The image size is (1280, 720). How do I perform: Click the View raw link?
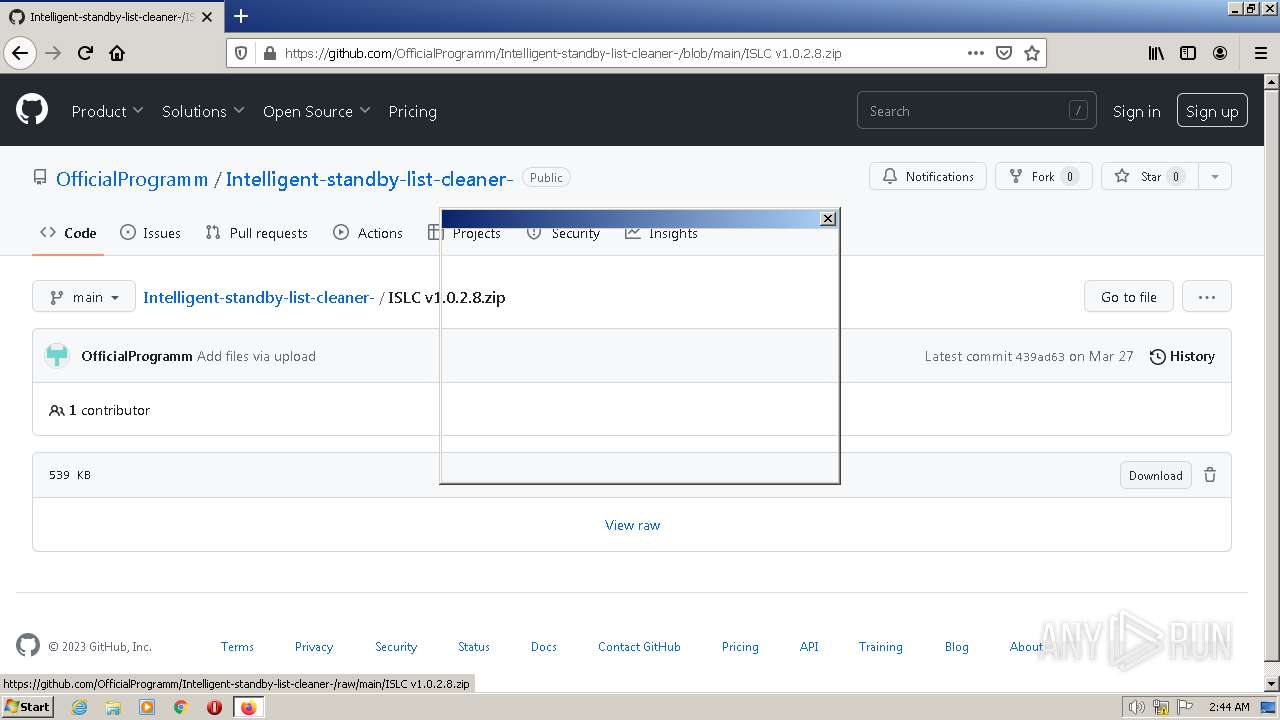632,525
